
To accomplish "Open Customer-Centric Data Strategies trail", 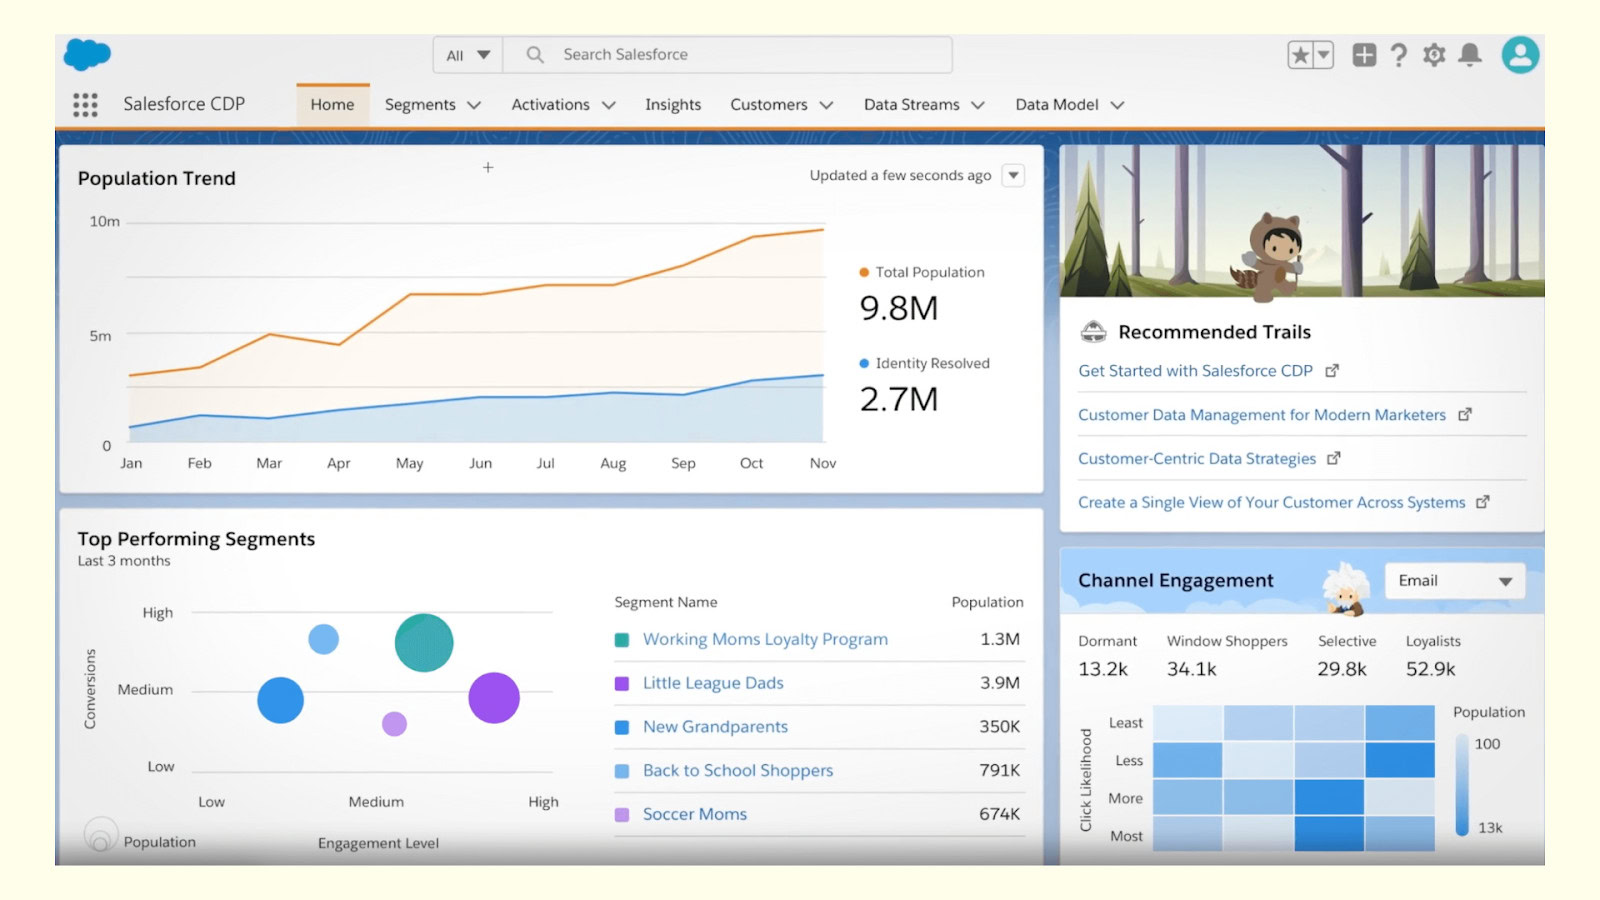I will point(1197,459).
